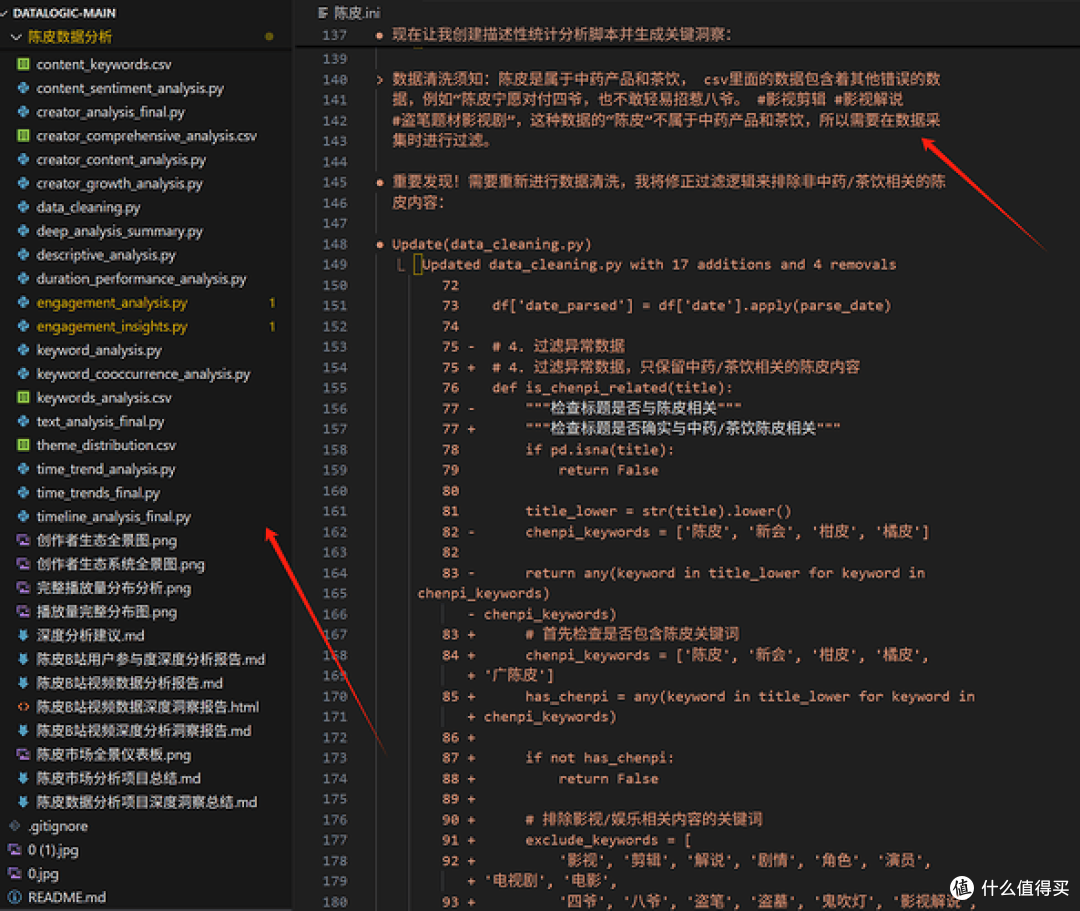Click line number 161 in gutter

(335, 512)
